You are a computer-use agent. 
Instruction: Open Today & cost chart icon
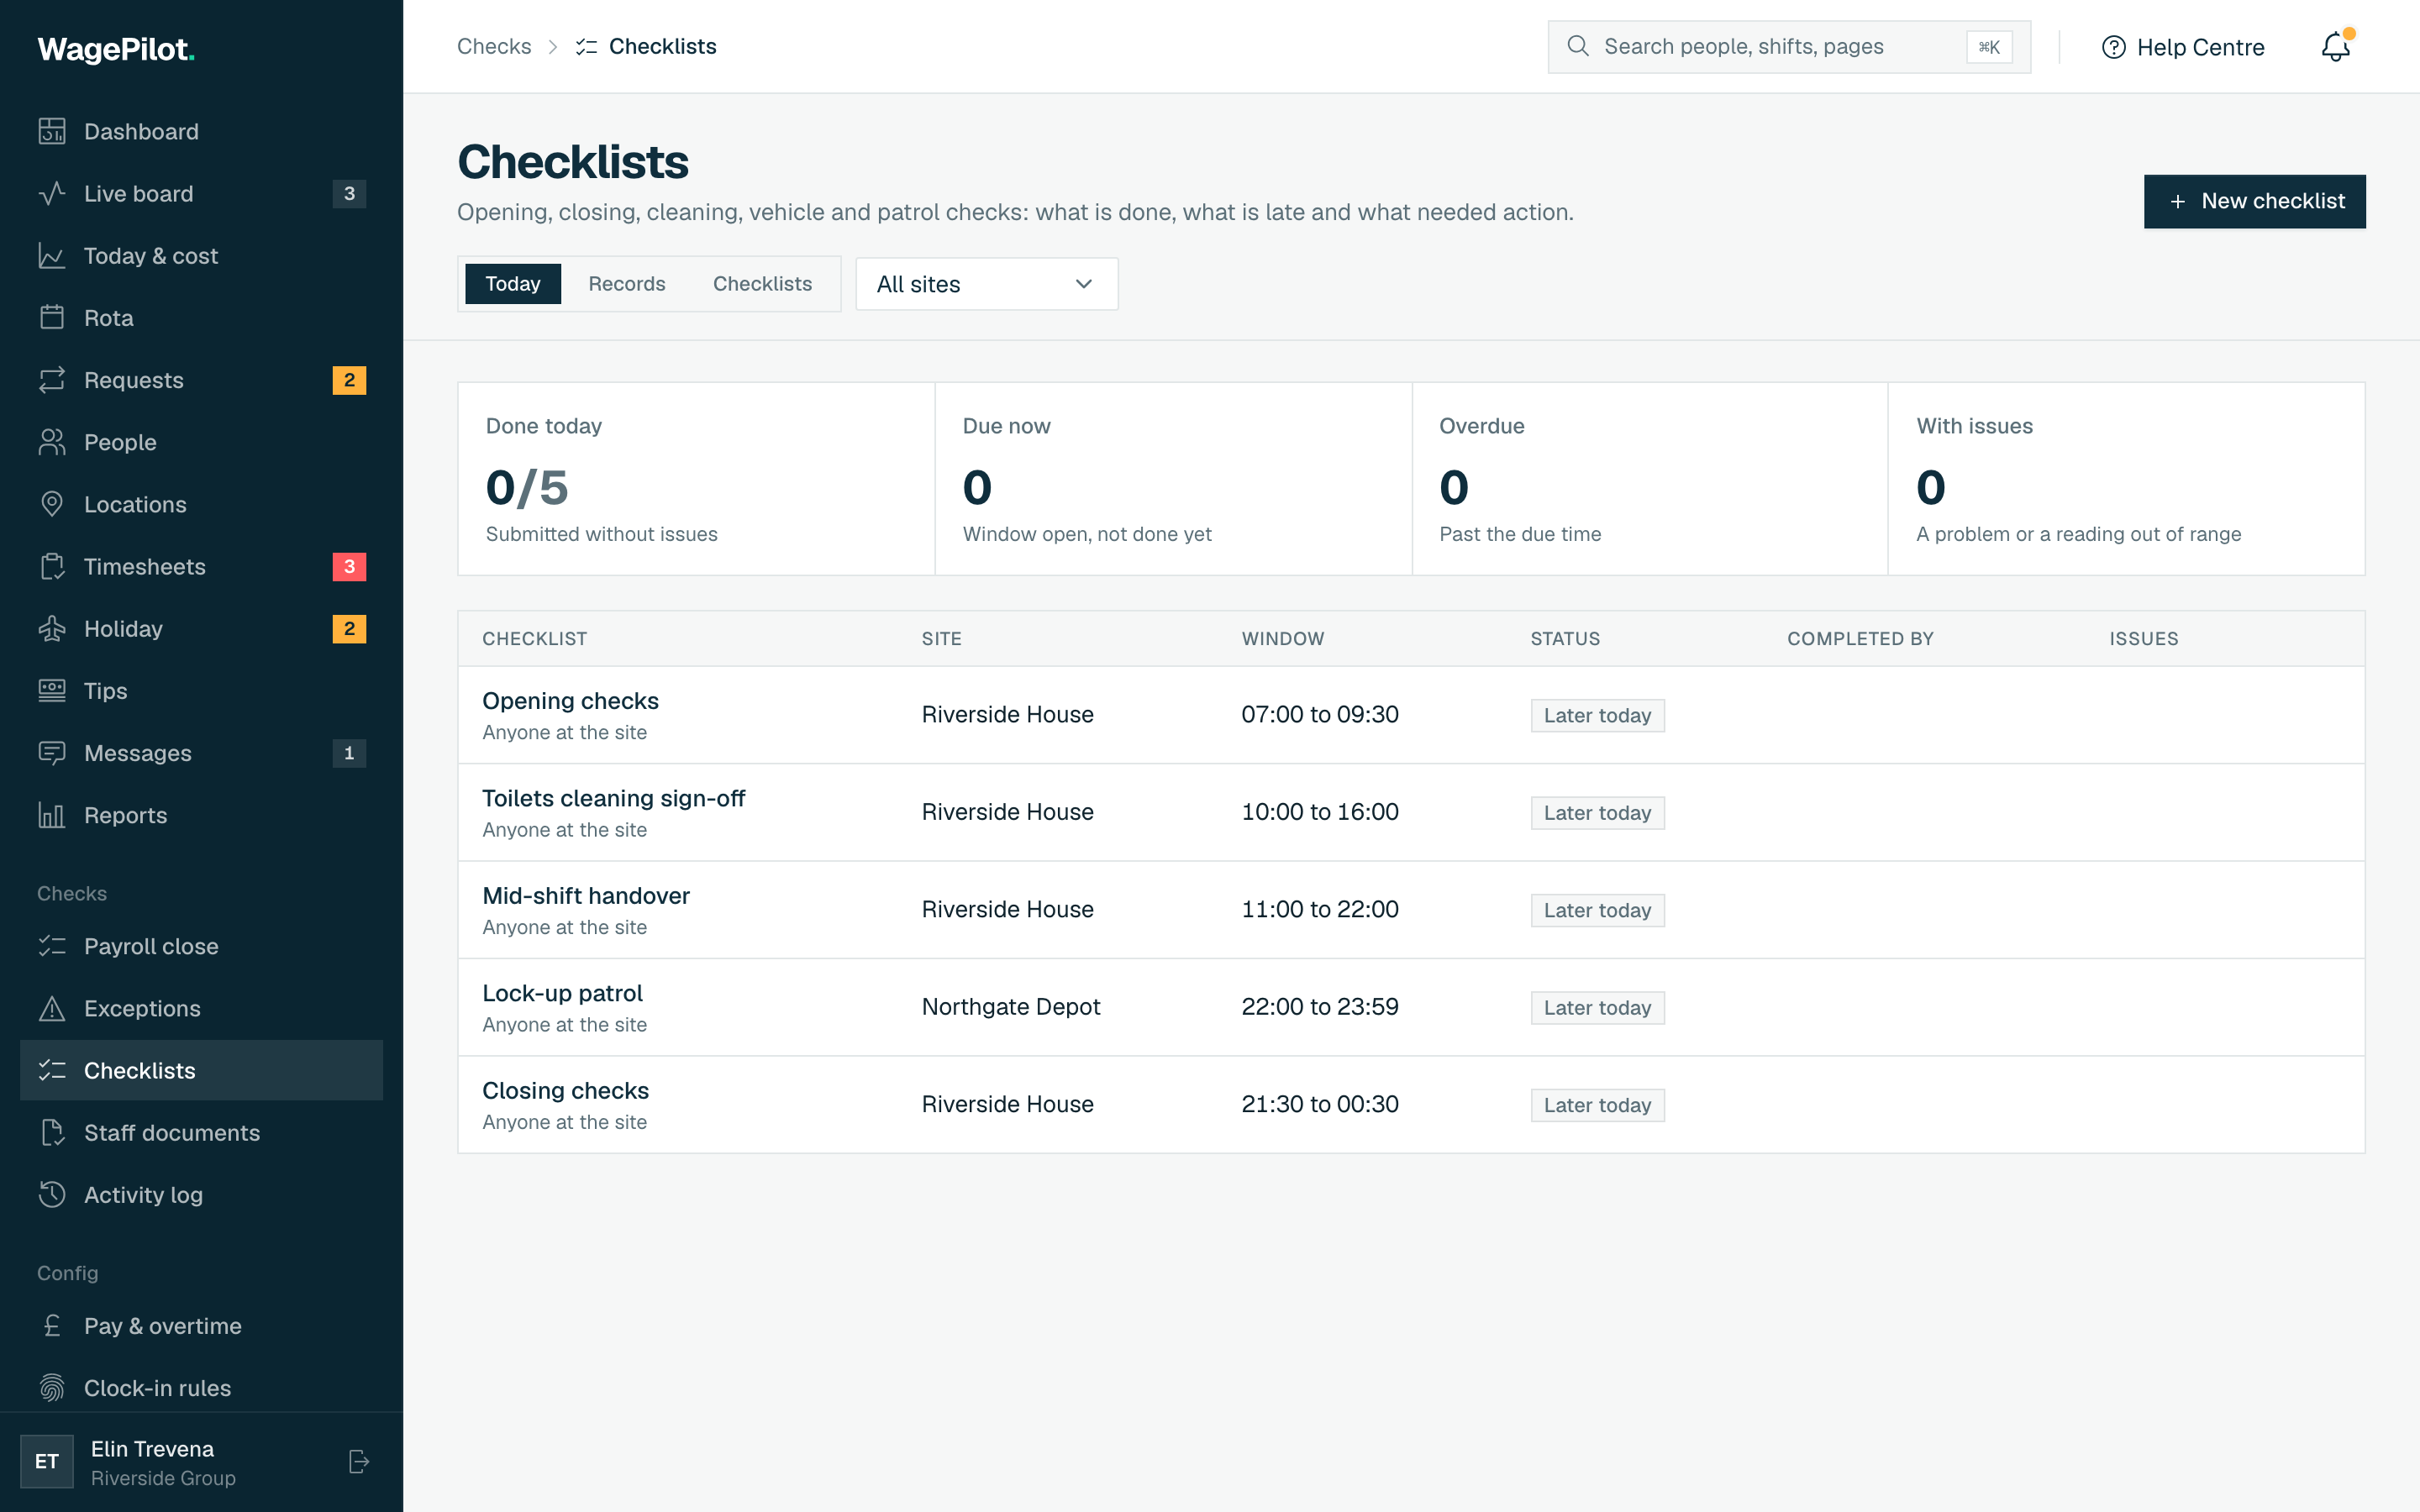pos(52,256)
